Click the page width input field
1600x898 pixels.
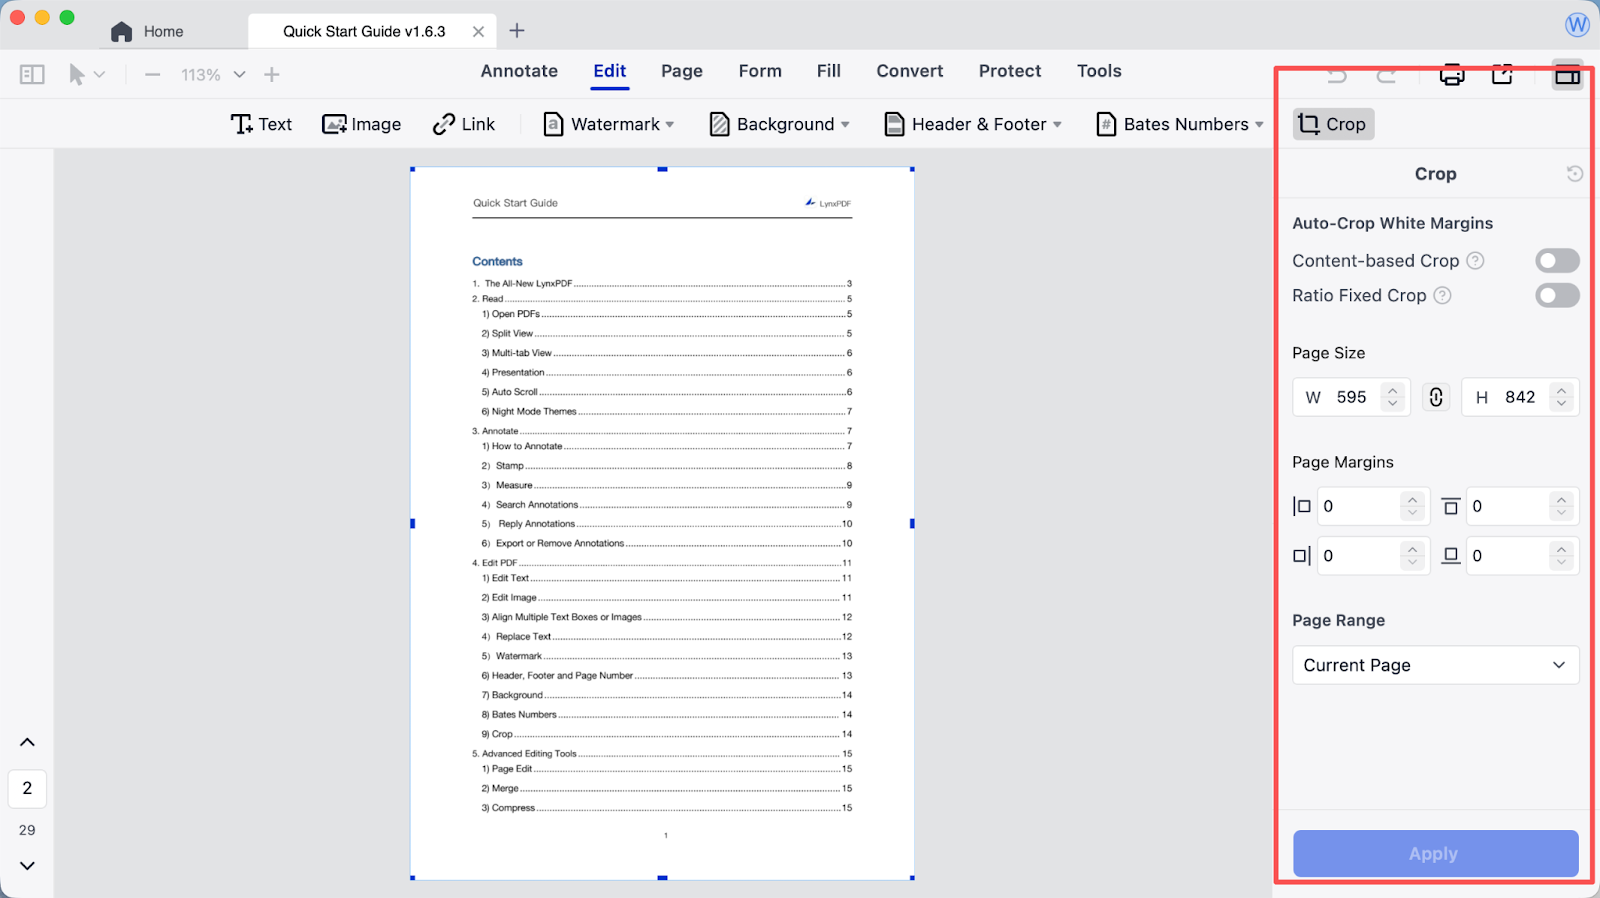coord(1352,397)
